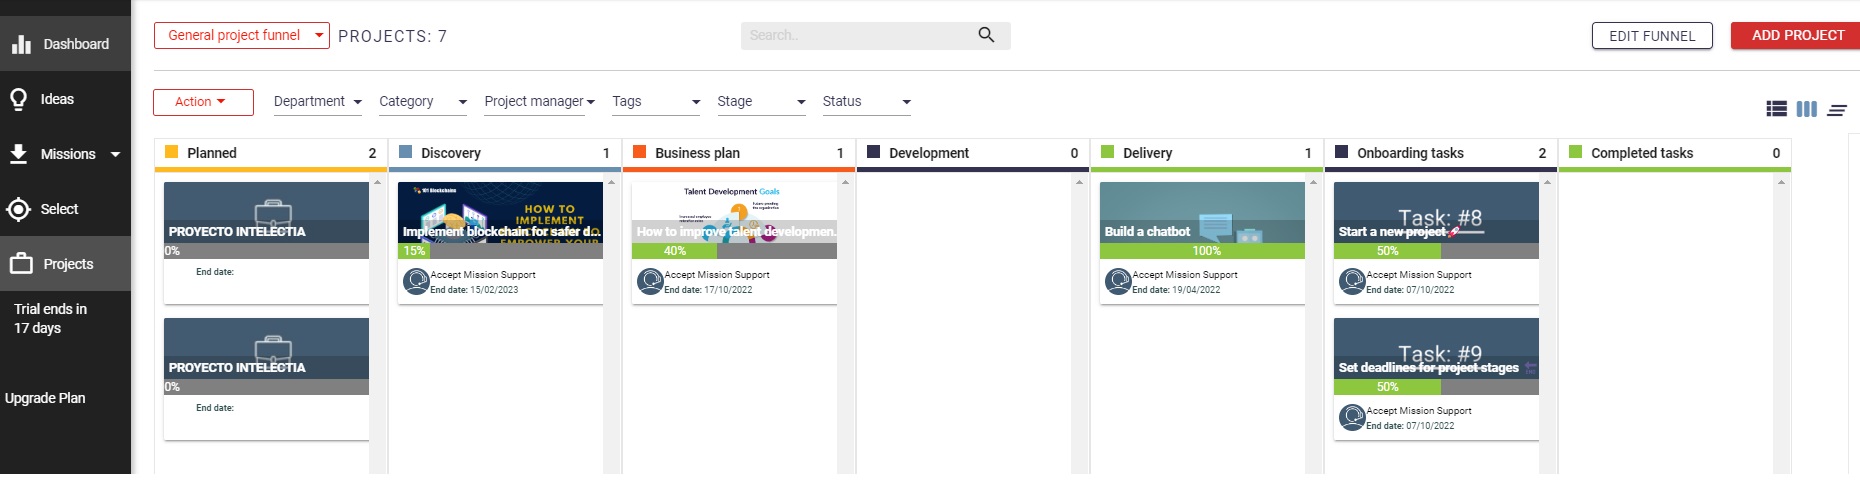The width and height of the screenshot is (1860, 480).
Task: Open the Project manager filter dropdown
Action: [x=539, y=102]
